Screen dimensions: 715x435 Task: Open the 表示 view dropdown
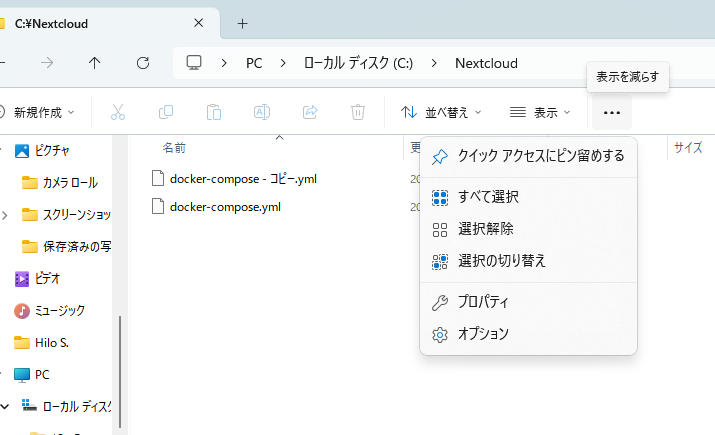(540, 113)
